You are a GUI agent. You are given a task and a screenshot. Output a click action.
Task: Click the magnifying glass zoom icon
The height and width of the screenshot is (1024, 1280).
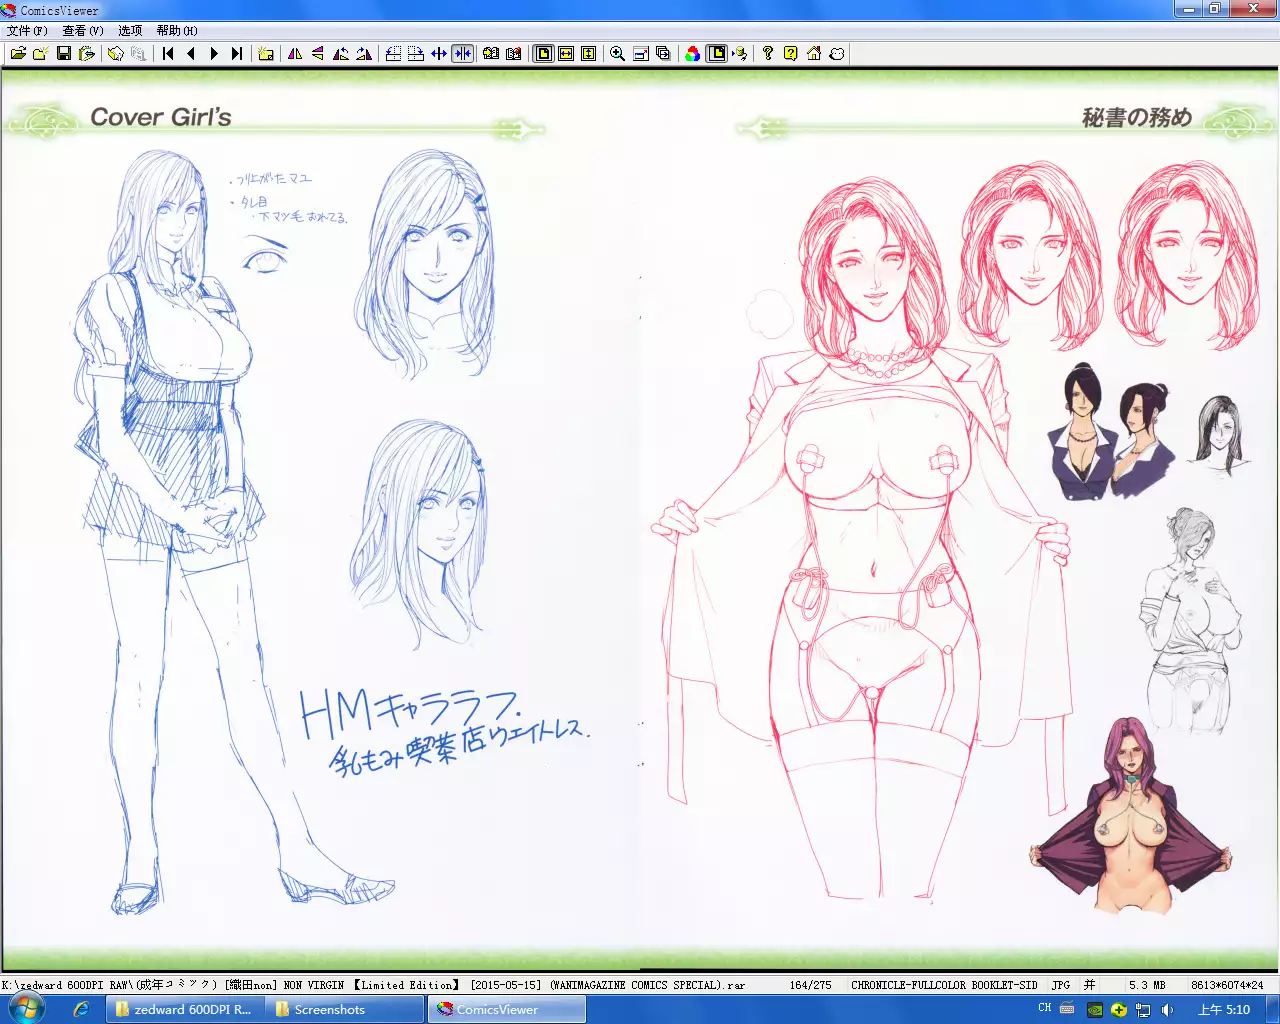pyautogui.click(x=618, y=54)
